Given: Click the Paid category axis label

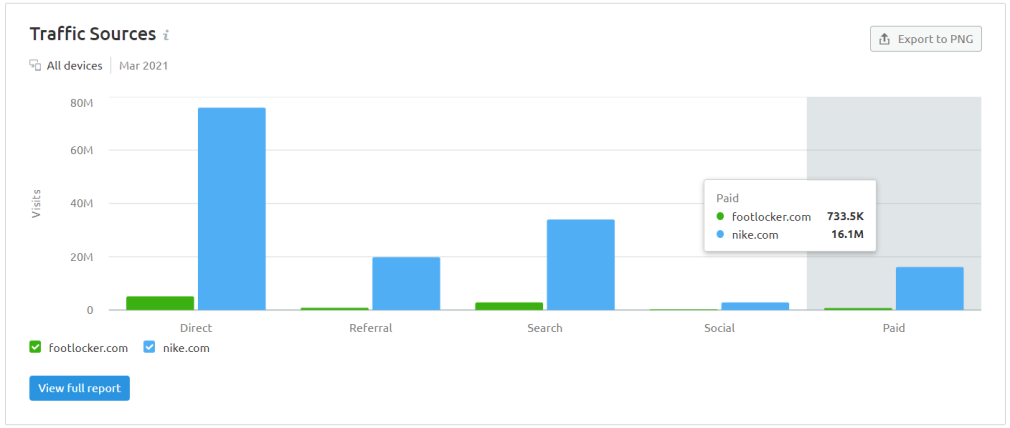Looking at the screenshot, I should (x=893, y=328).
